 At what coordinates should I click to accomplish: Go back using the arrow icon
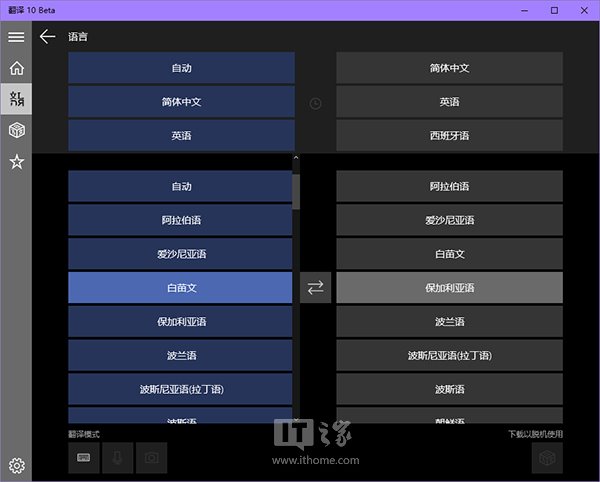(x=47, y=37)
